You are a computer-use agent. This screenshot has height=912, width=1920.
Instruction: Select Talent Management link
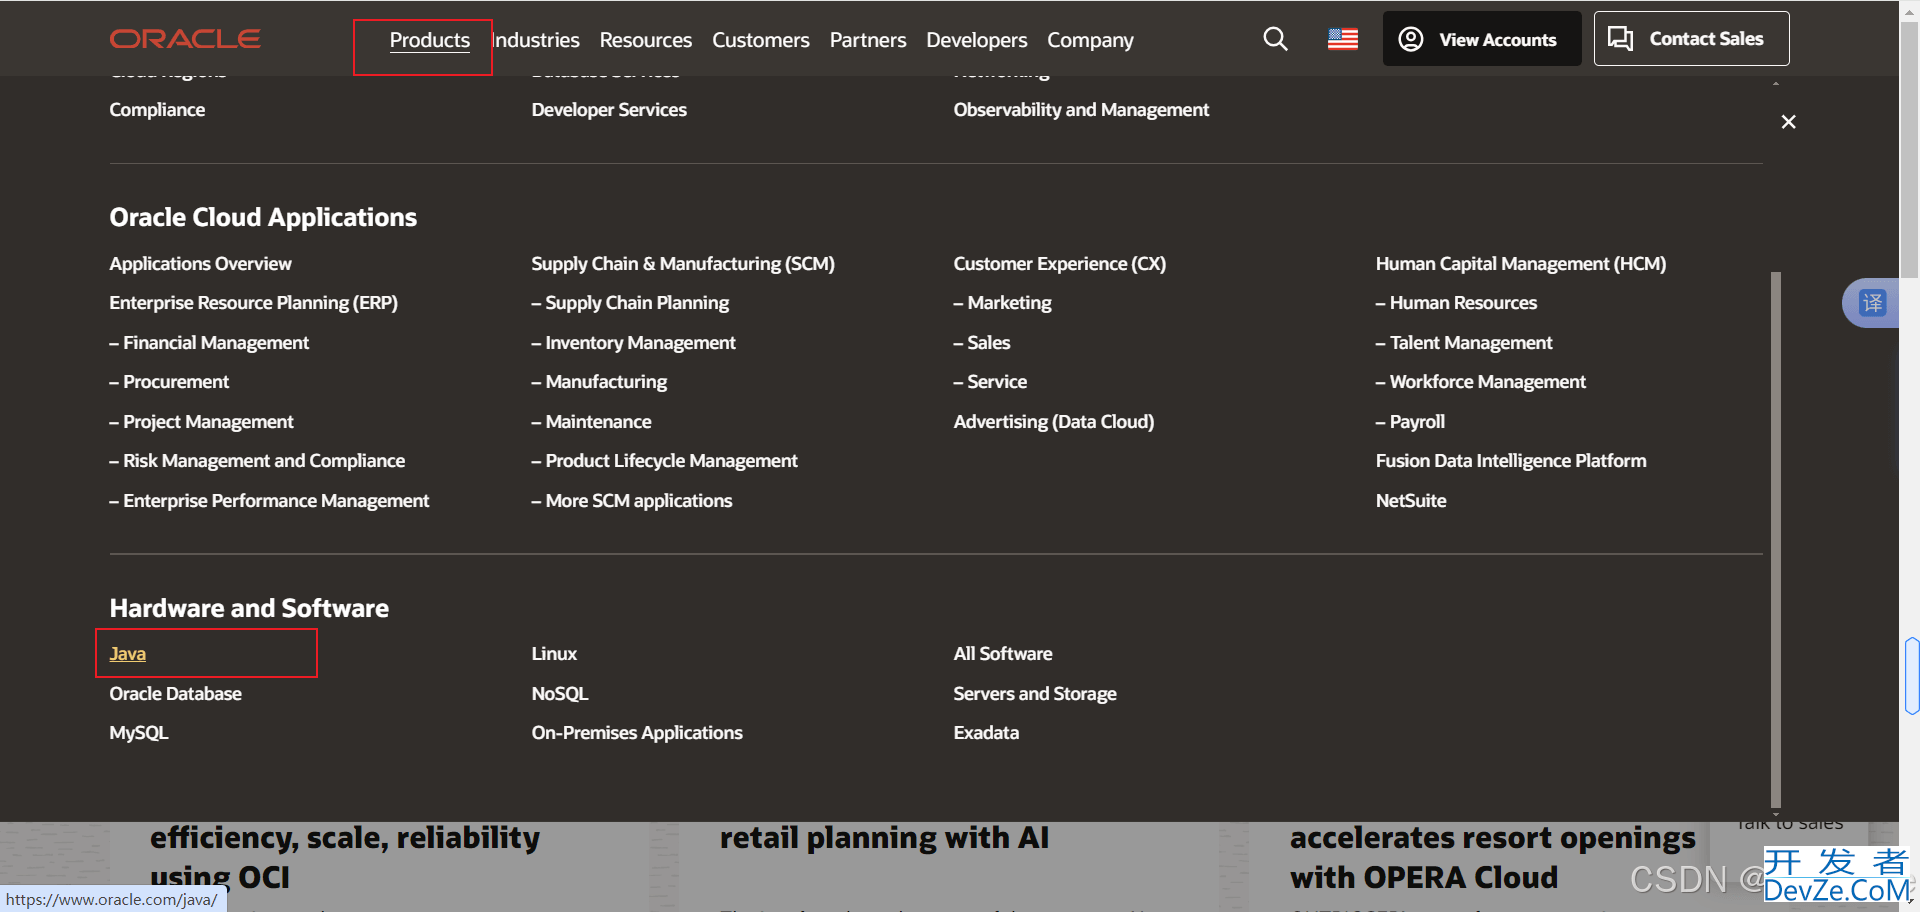[1464, 343]
